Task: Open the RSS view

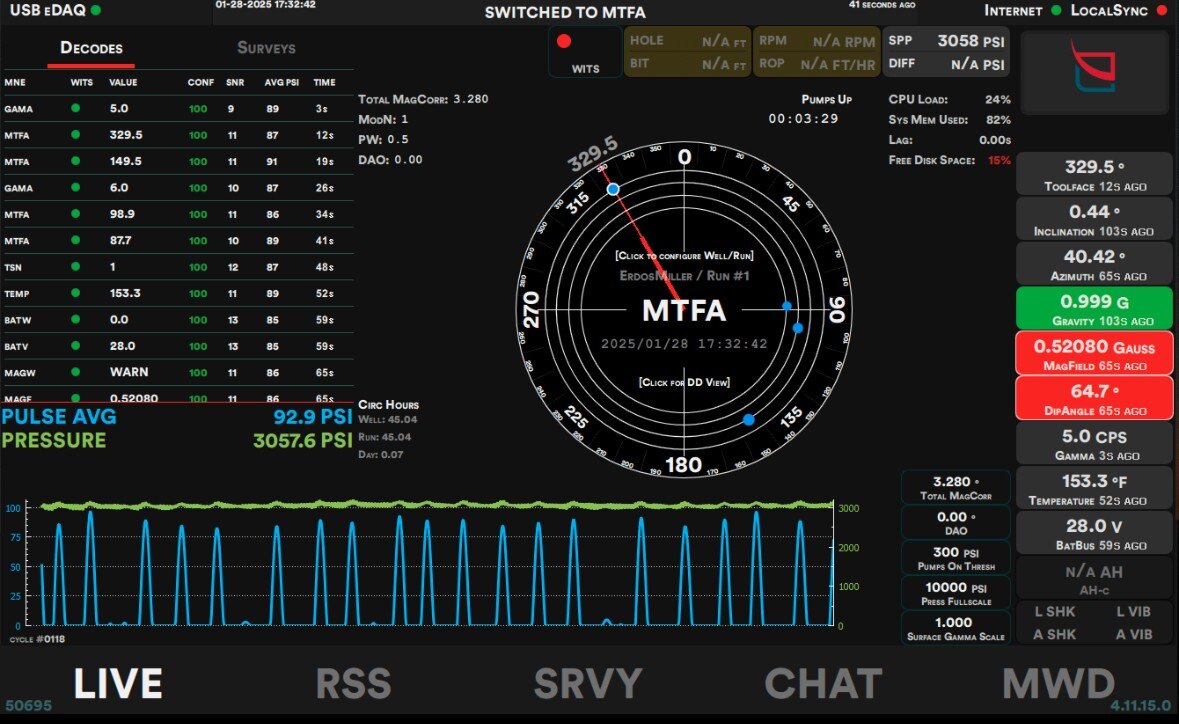Action: point(353,683)
